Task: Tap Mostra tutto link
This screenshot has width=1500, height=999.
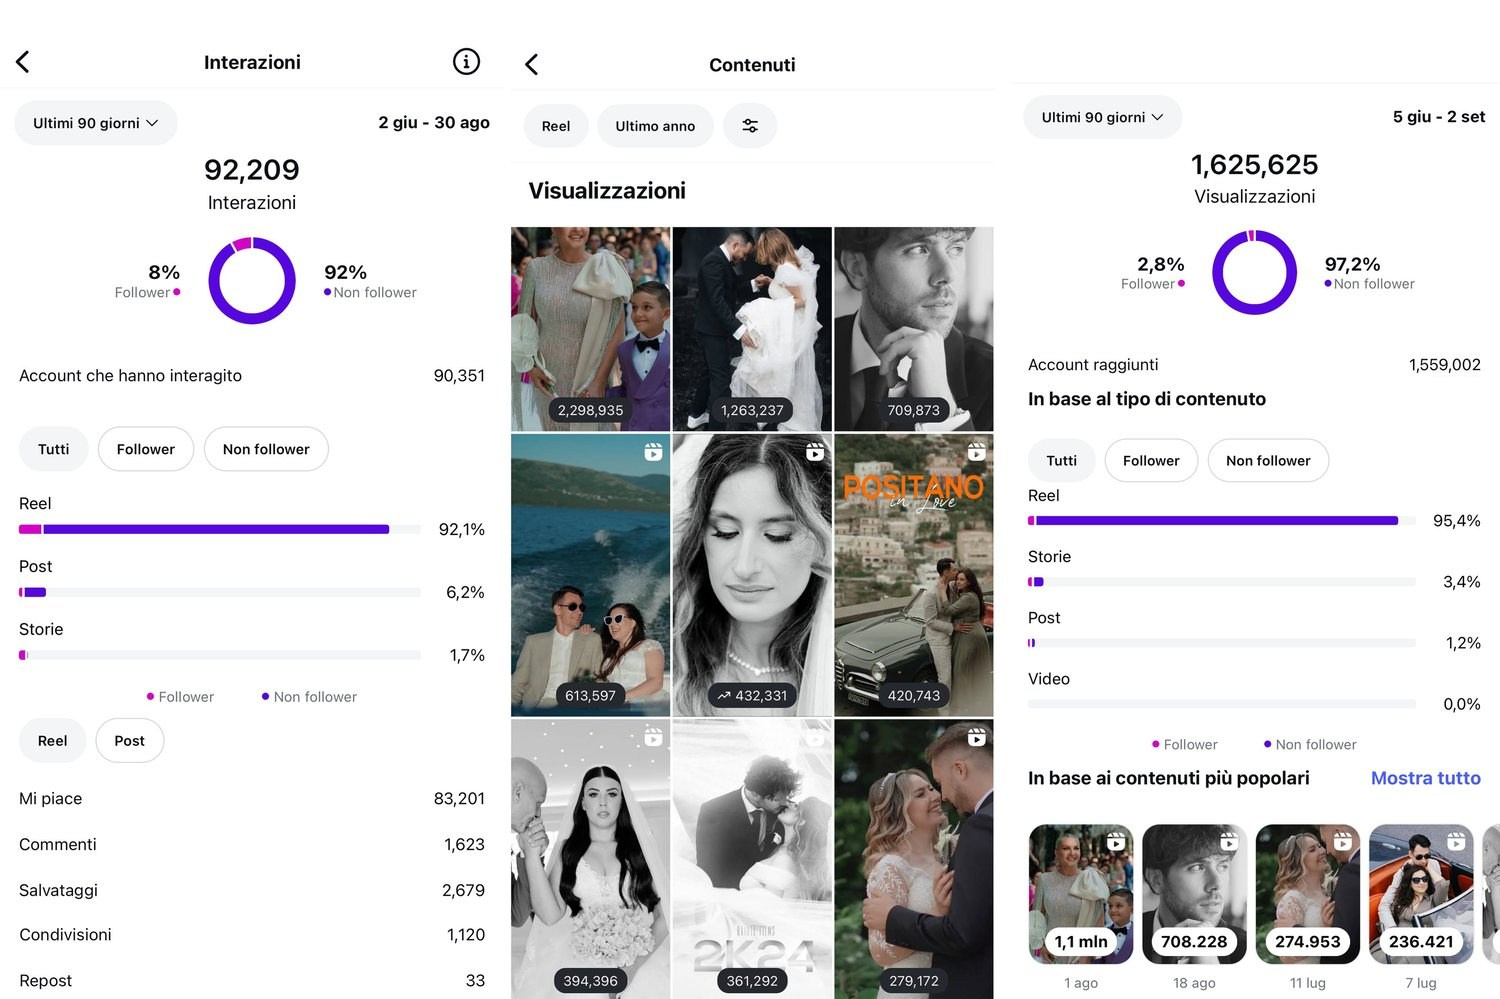Action: pyautogui.click(x=1425, y=778)
